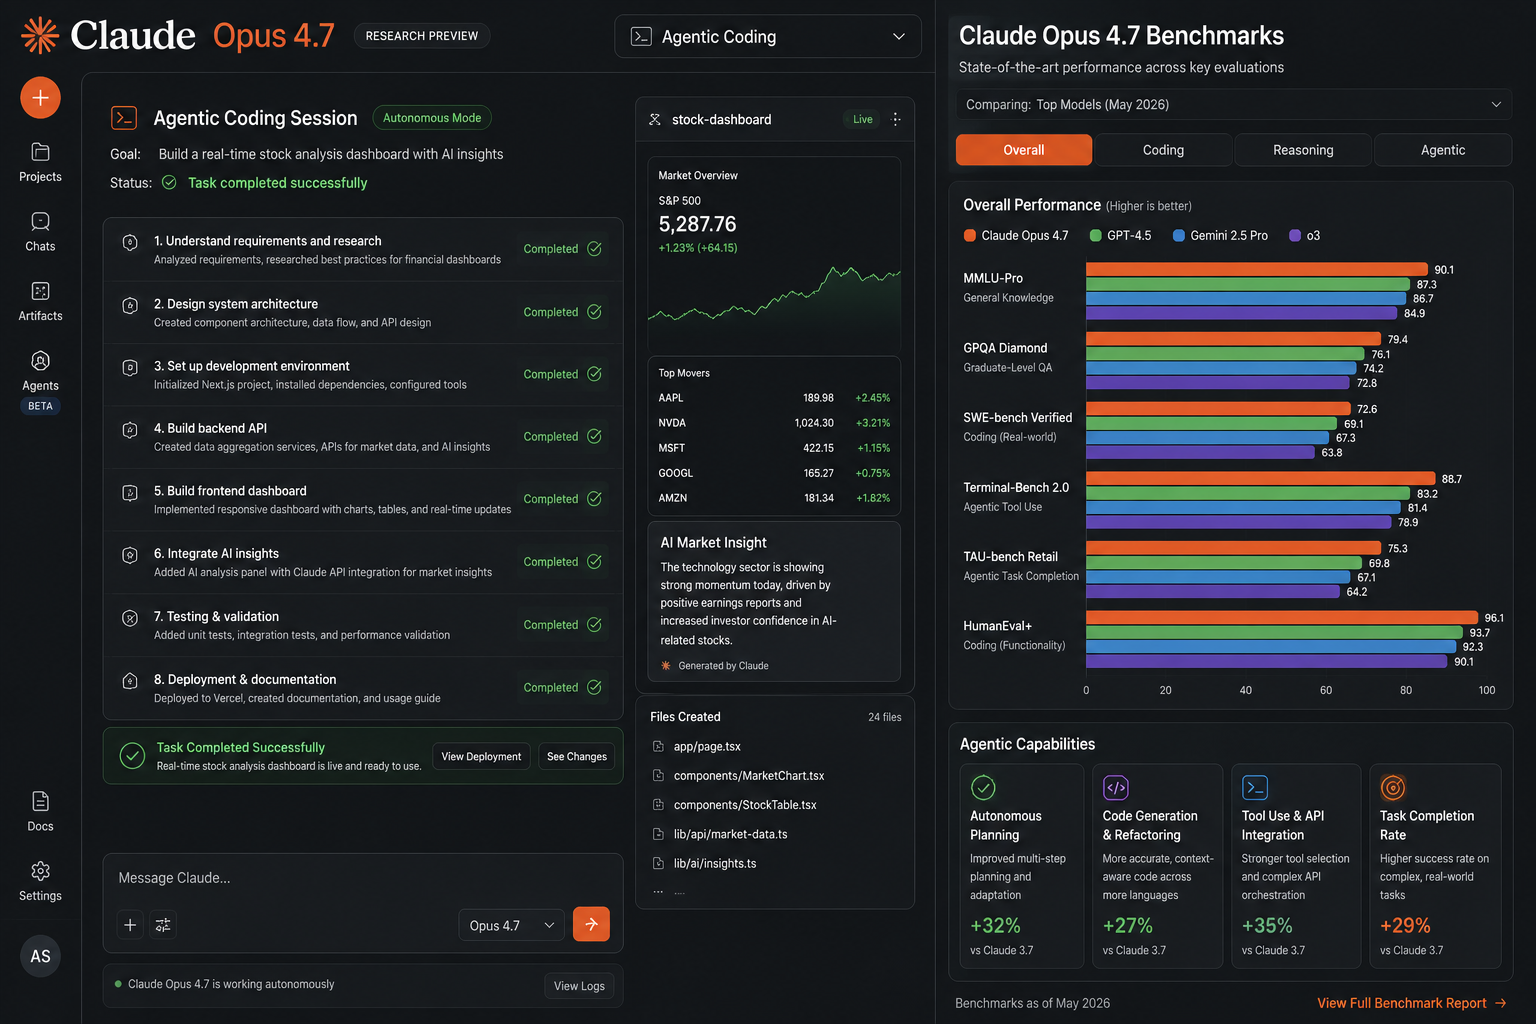Open the Comparing Top Models dropdown
The width and height of the screenshot is (1536, 1024).
pyautogui.click(x=1233, y=104)
